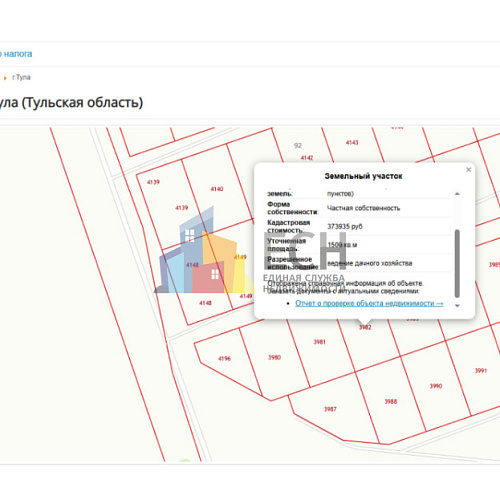Click parcel label 4140 on map
The height and width of the screenshot is (500, 500).
217,189
